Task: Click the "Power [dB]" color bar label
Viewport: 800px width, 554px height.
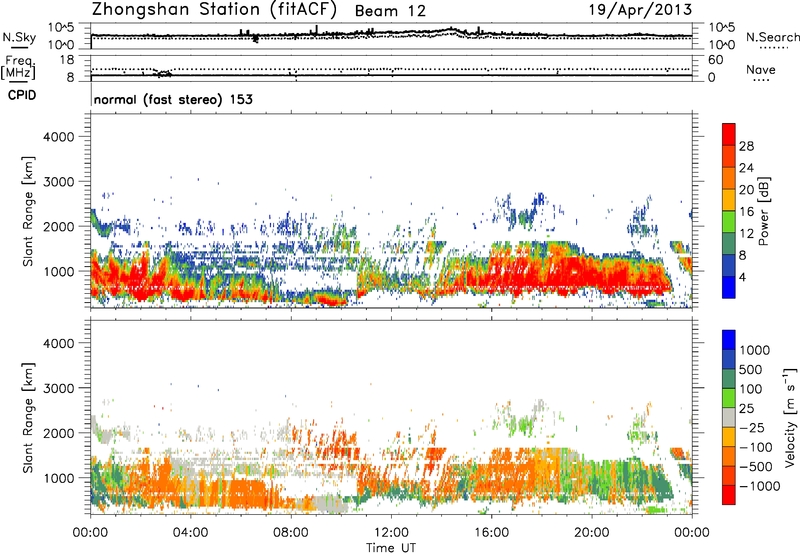Action: (x=764, y=211)
